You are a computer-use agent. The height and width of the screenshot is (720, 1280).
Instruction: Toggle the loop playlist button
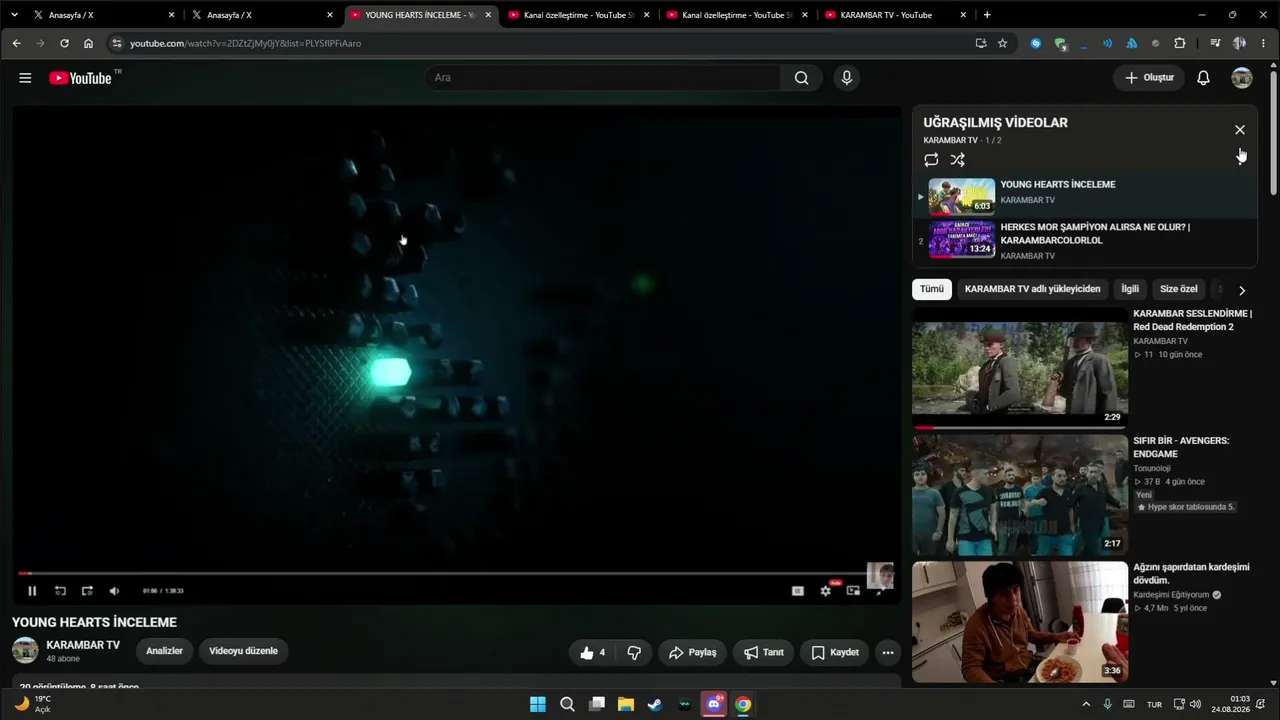[931, 160]
